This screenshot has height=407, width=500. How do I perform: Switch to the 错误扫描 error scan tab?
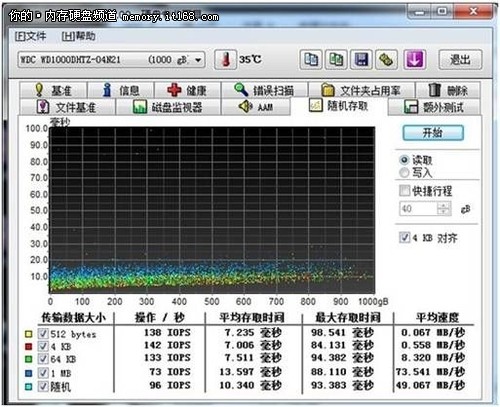[x=264, y=90]
